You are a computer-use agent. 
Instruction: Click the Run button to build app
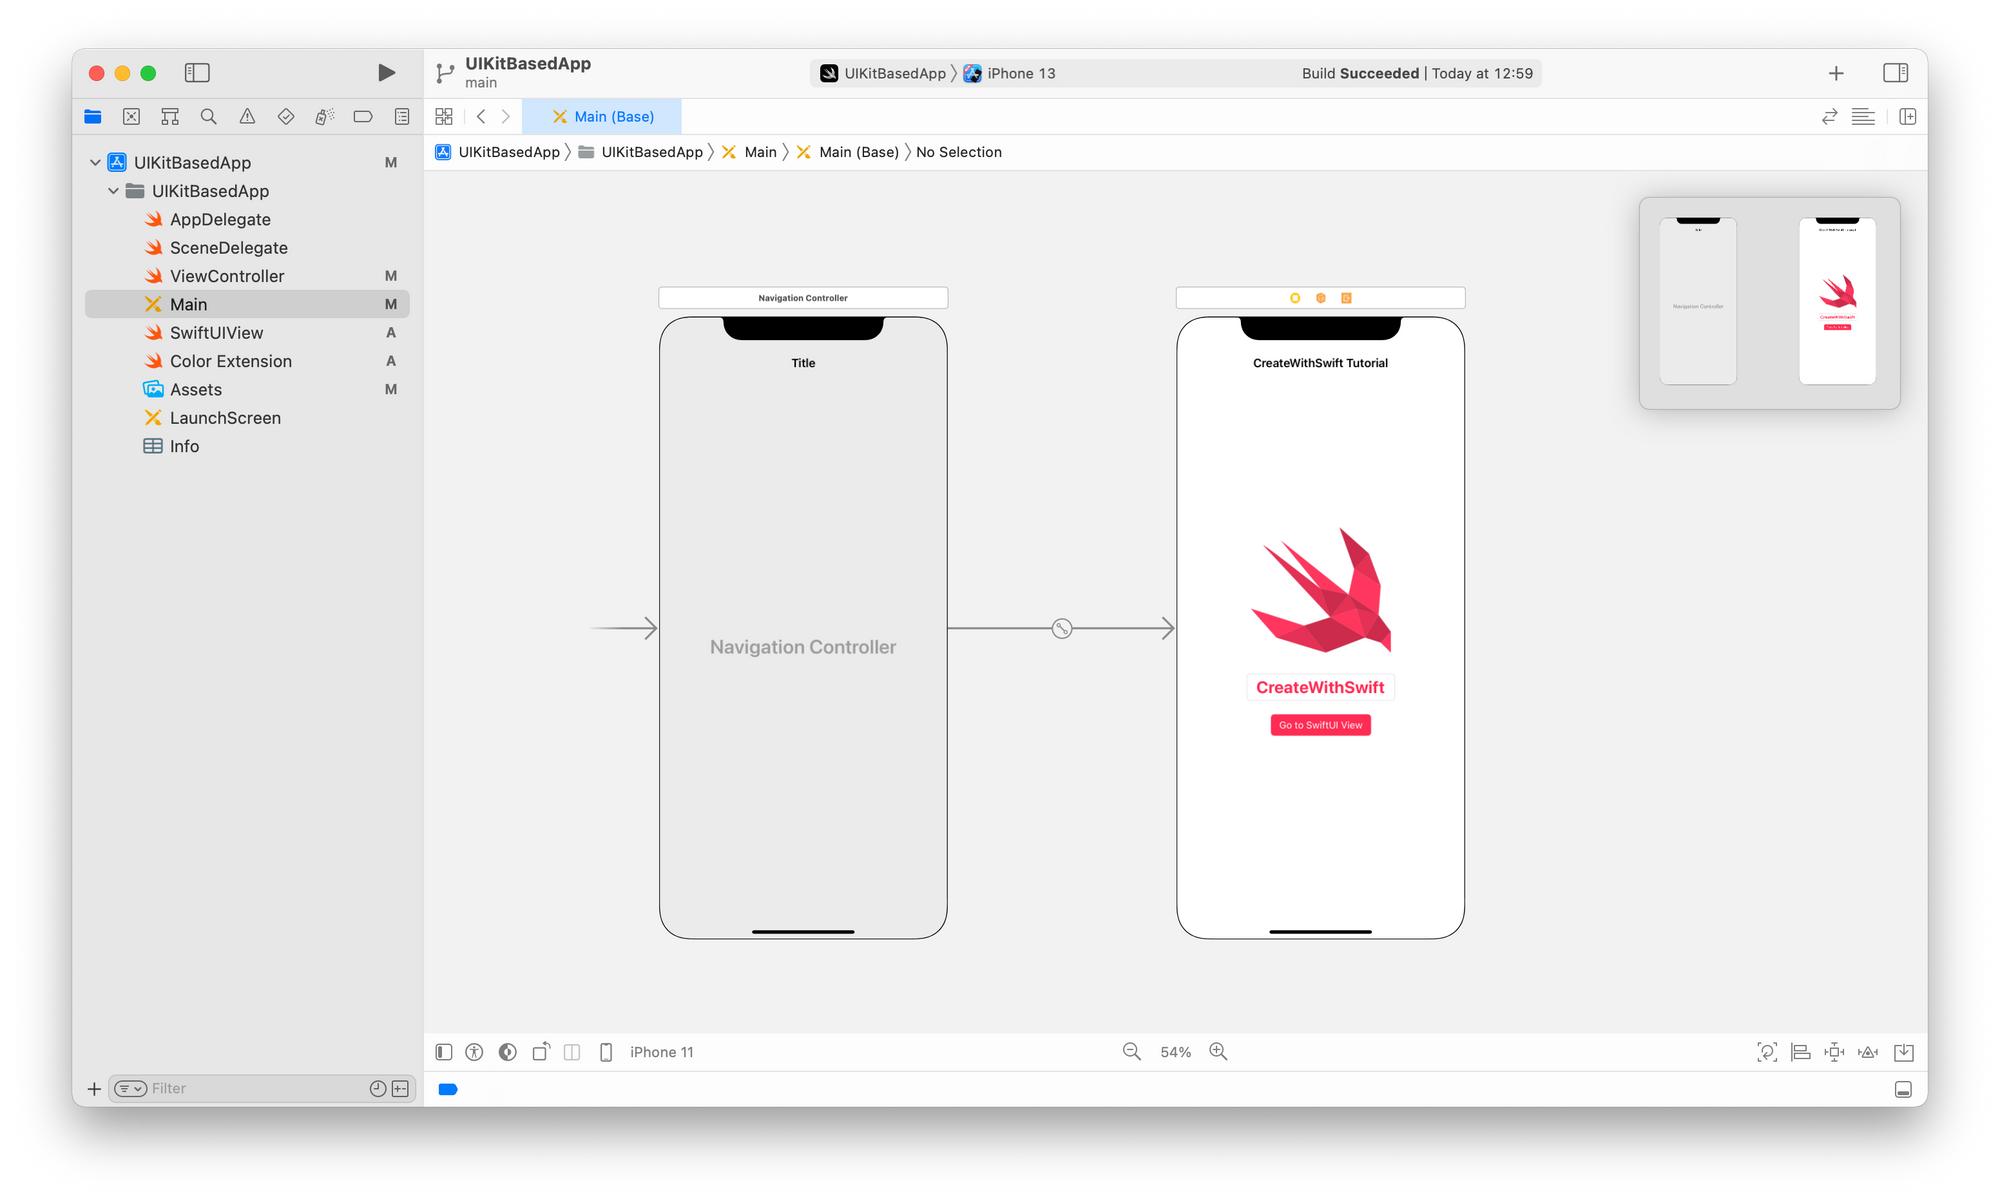386,71
